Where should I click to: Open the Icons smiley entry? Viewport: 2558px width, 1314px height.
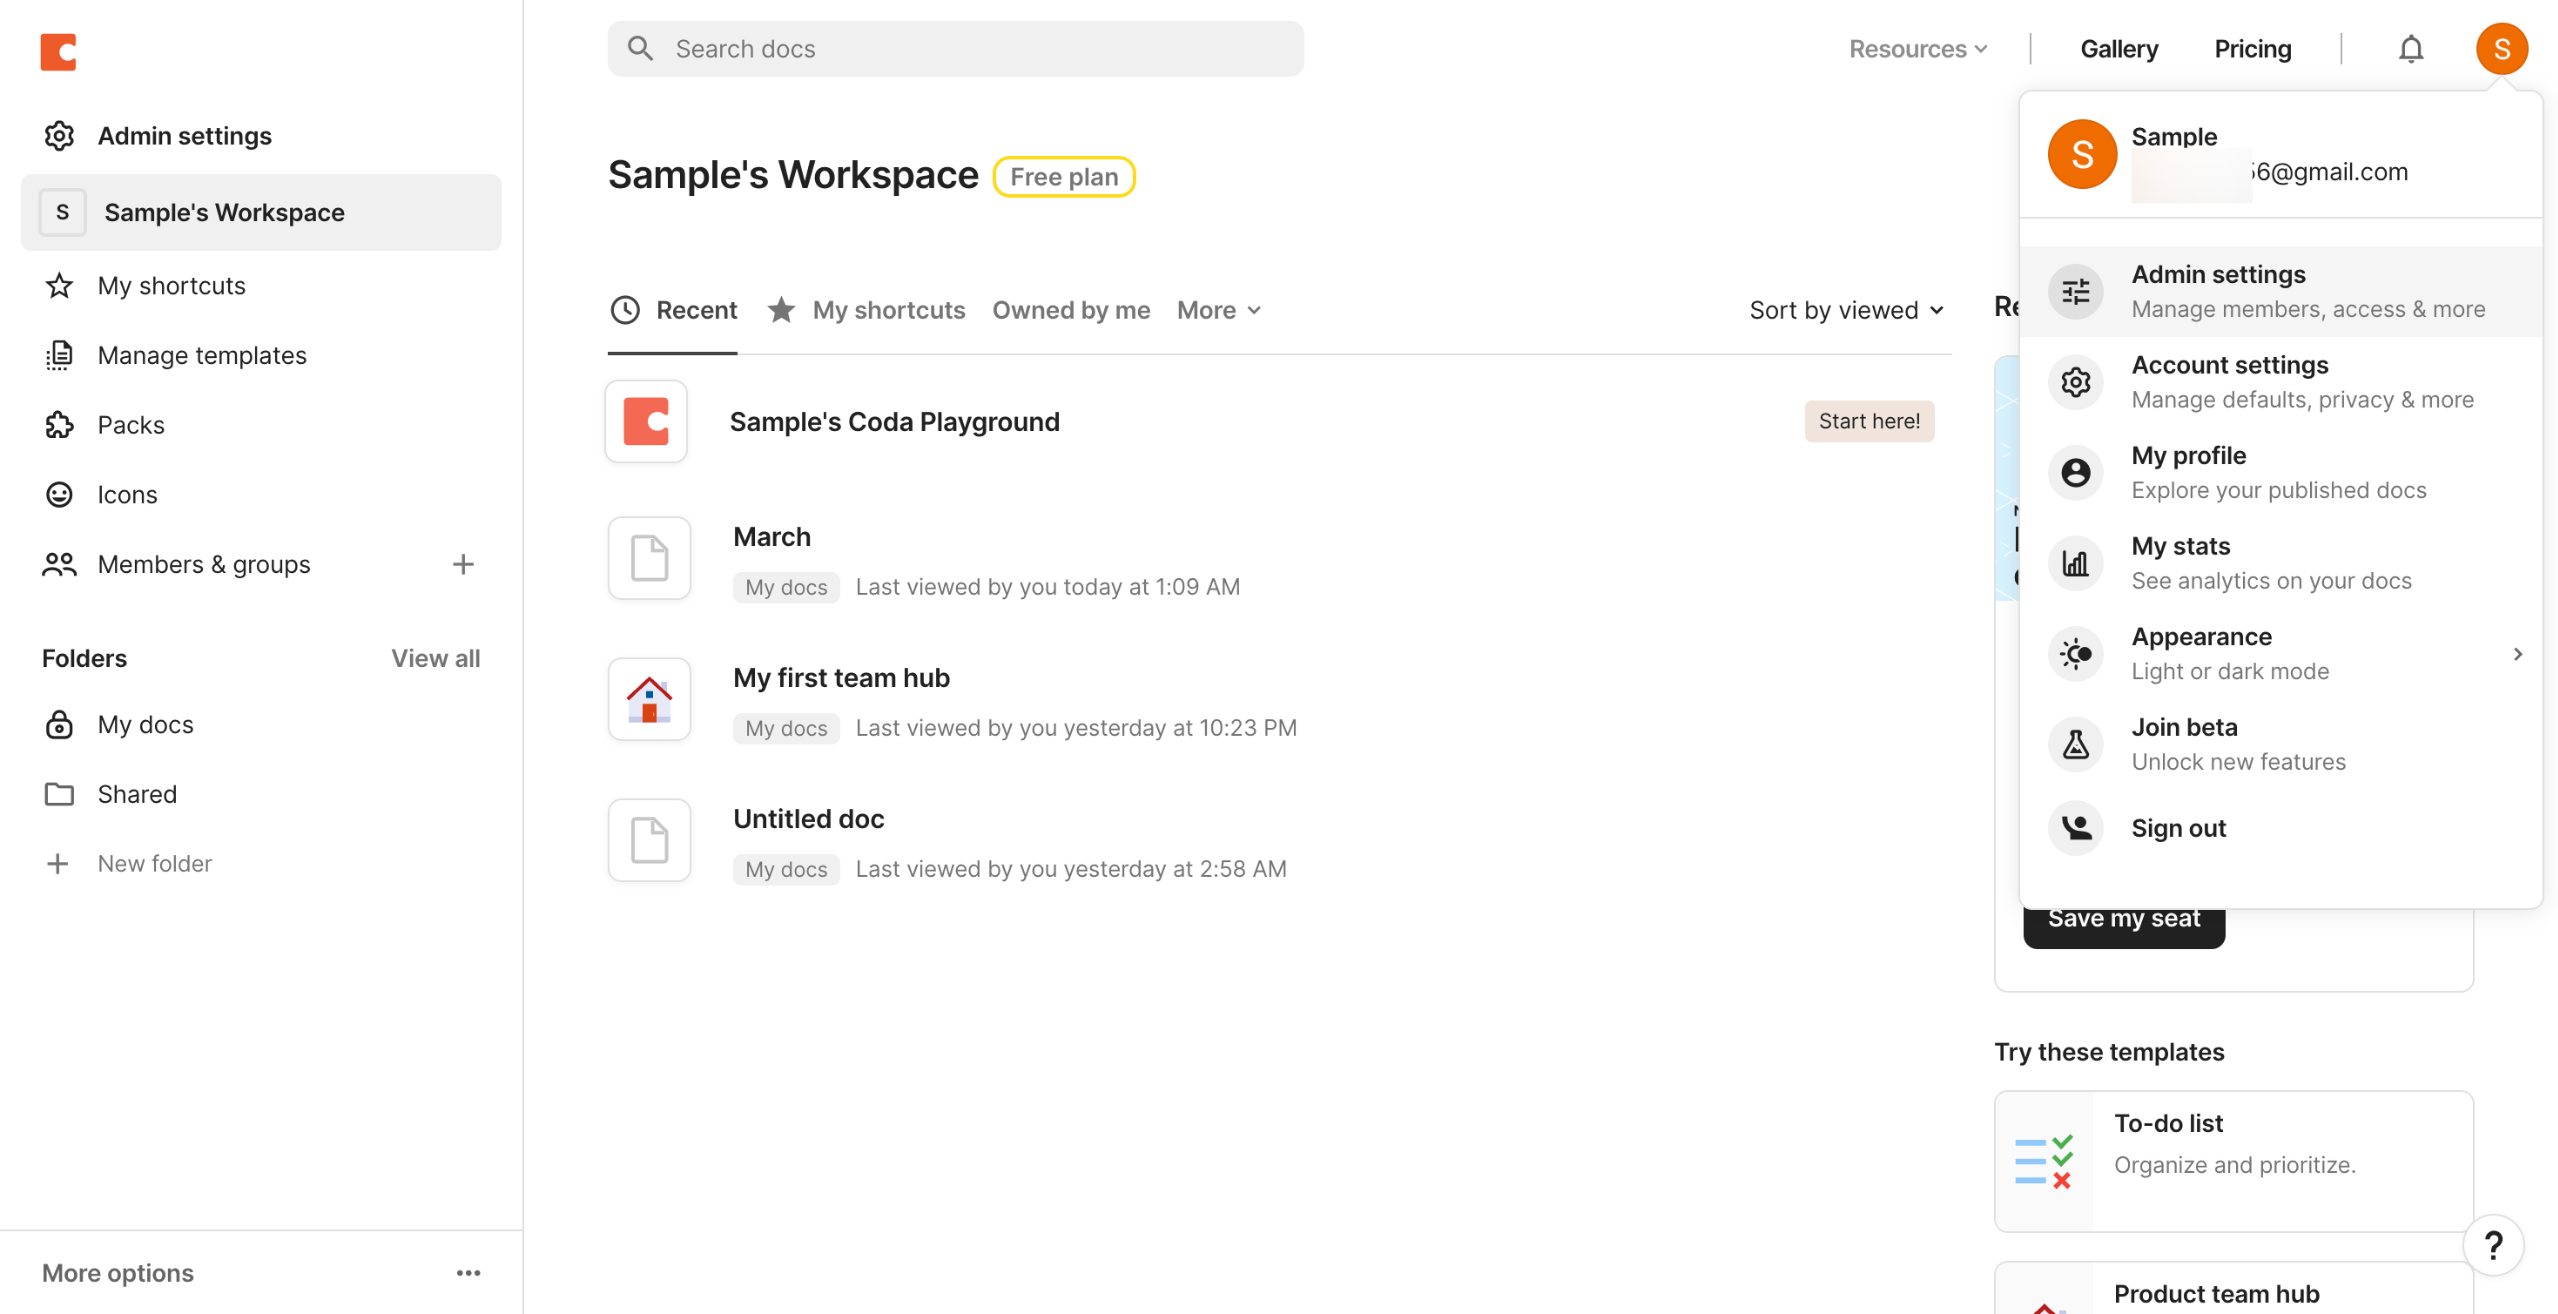tap(59, 494)
